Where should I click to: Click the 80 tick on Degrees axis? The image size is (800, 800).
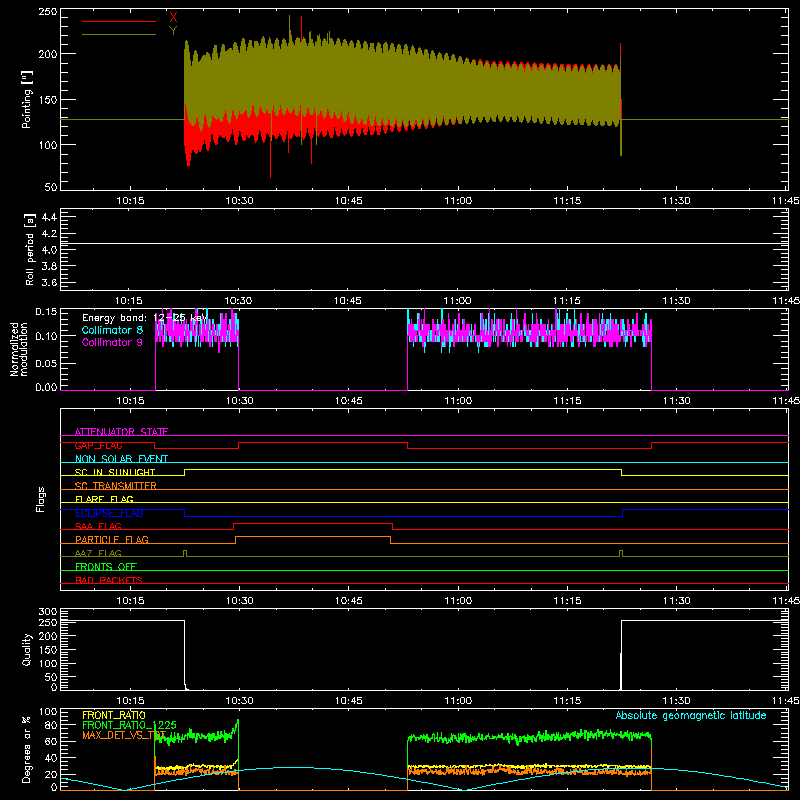click(51, 726)
